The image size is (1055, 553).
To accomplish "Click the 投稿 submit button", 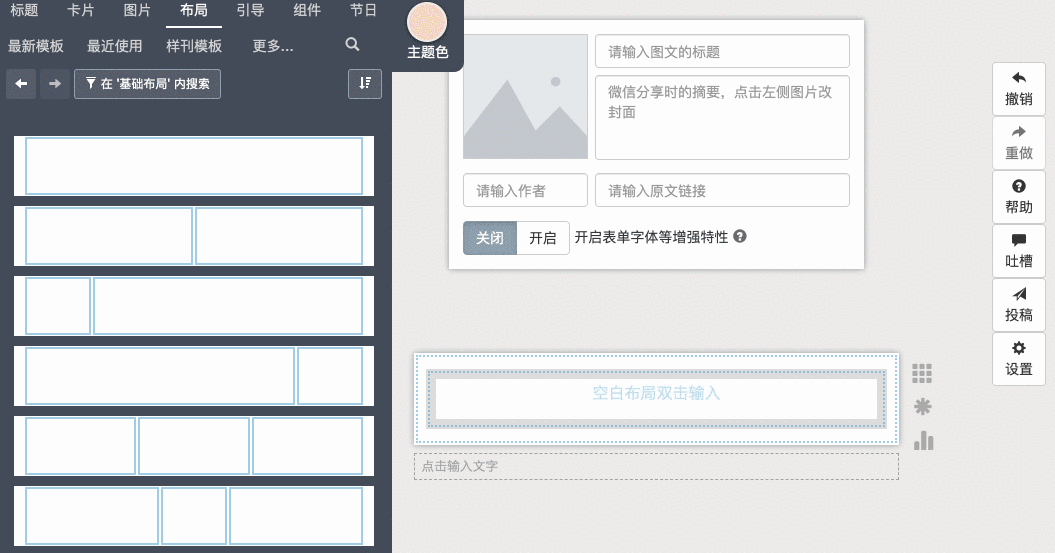I will click(1019, 305).
